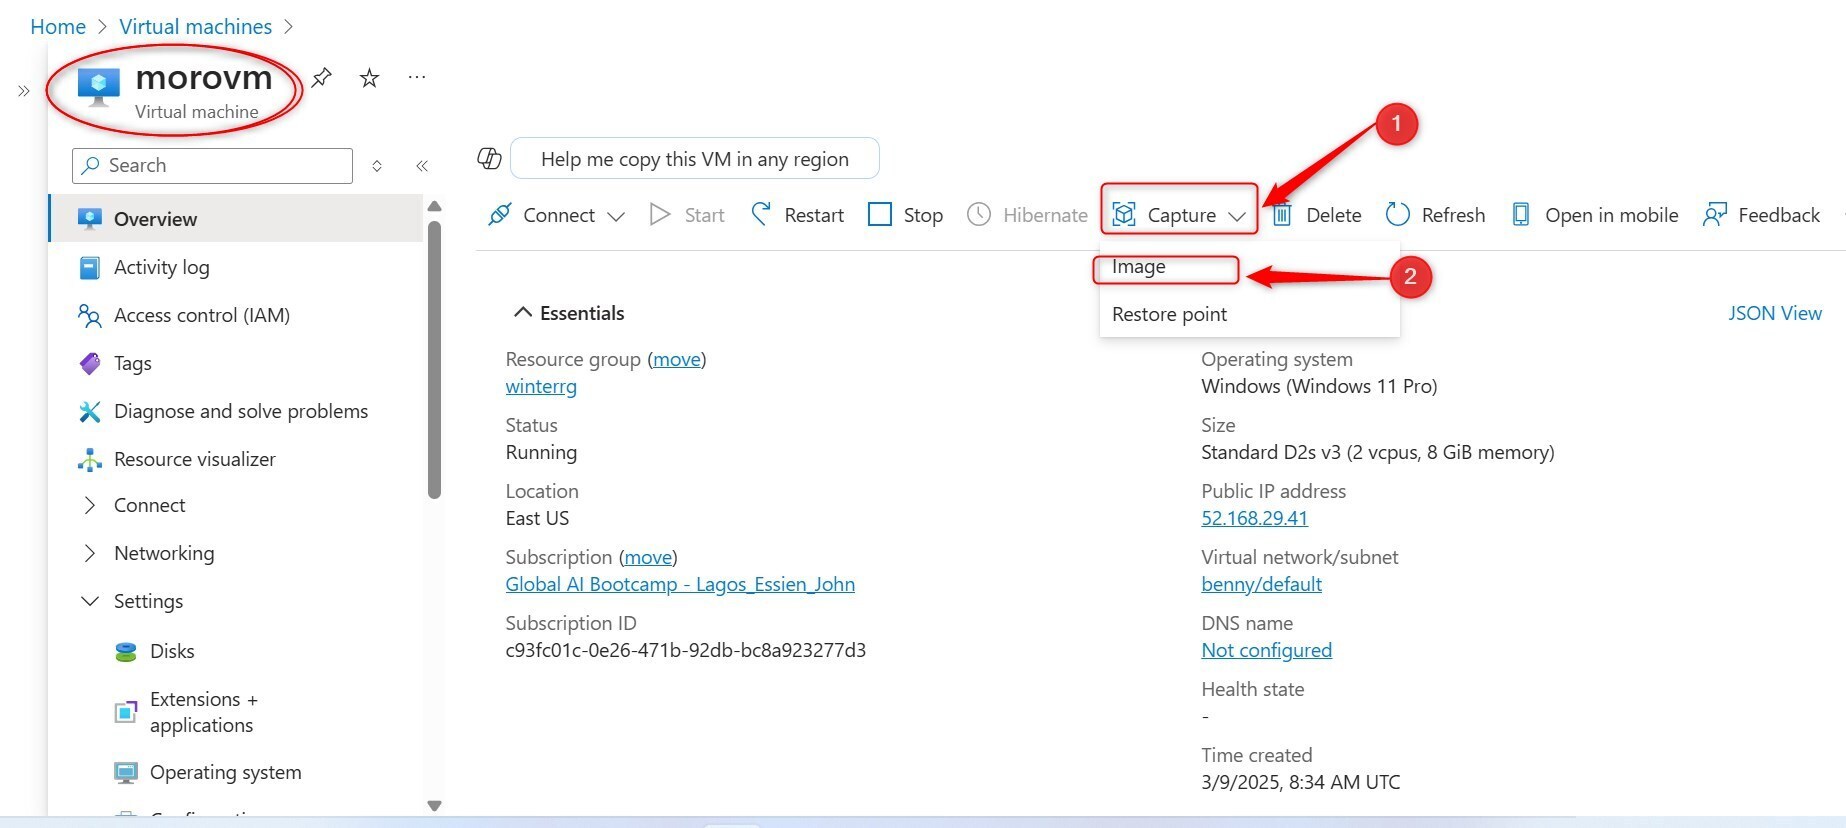The image size is (1846, 828).
Task: Open the Overview menu item
Action: (236, 219)
